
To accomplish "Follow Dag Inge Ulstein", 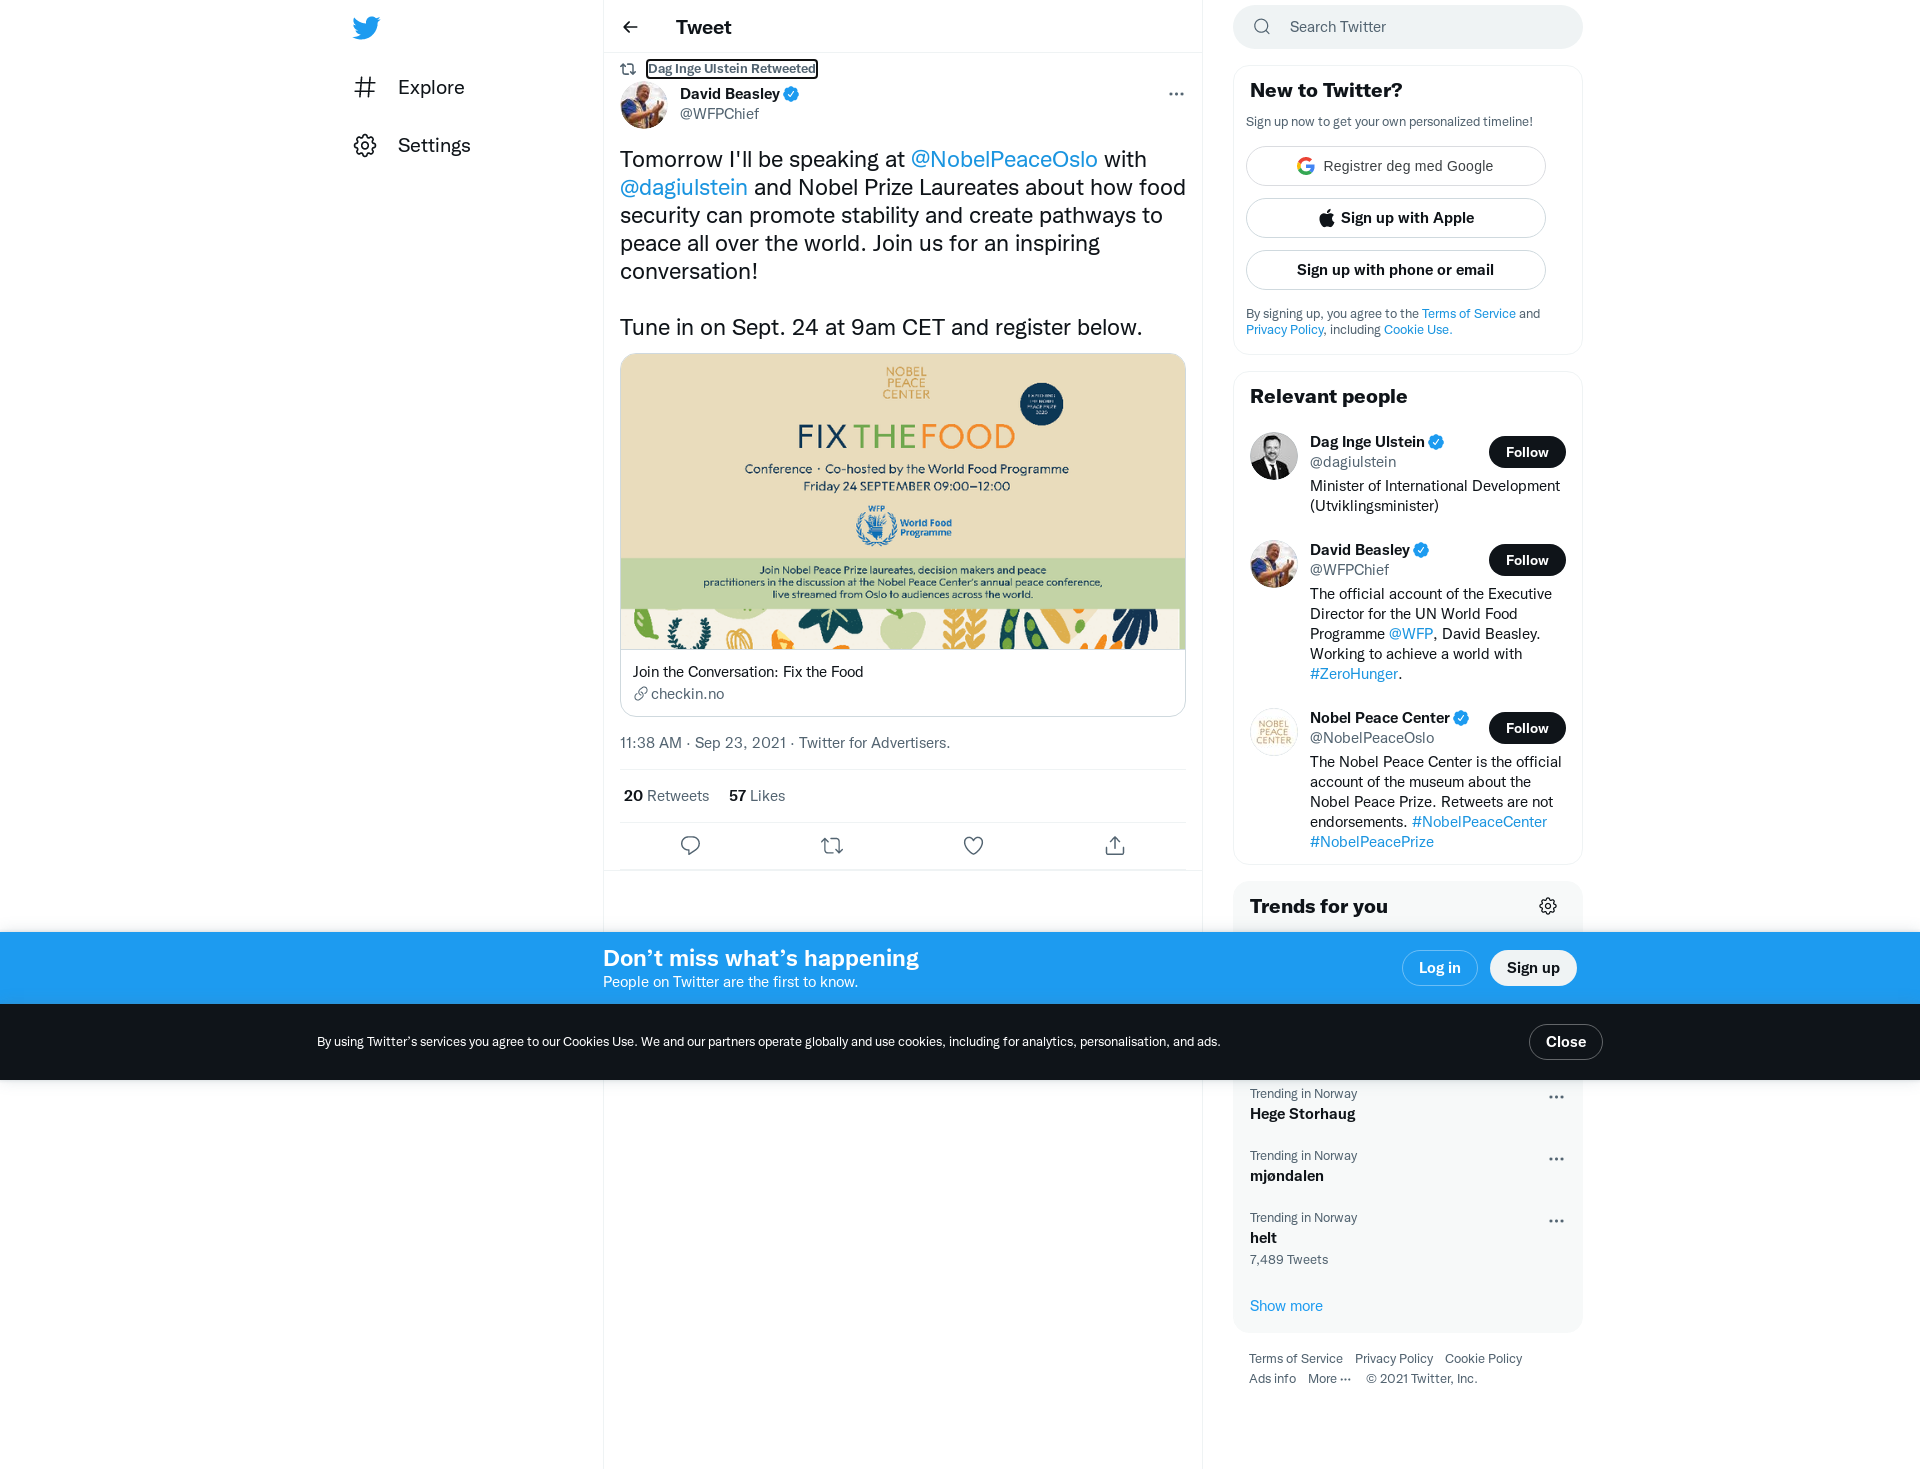I will pos(1527,452).
